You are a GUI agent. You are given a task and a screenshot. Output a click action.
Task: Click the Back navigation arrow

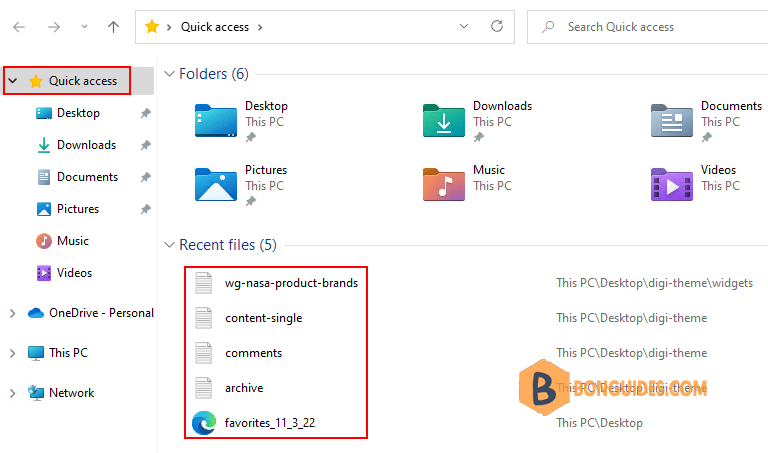(x=19, y=27)
